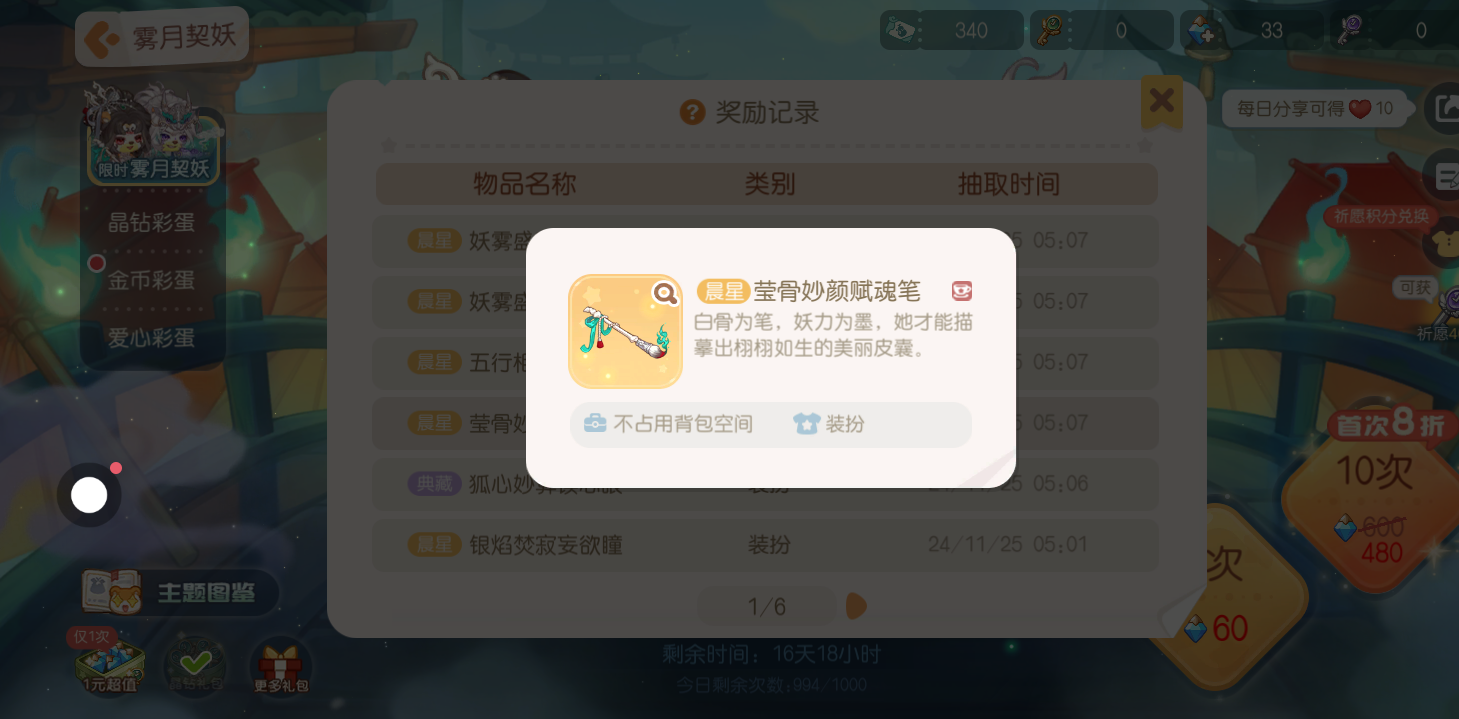The width and height of the screenshot is (1459, 719).
Task: Tap the magnifier on the item thumbnail
Action: [664, 293]
